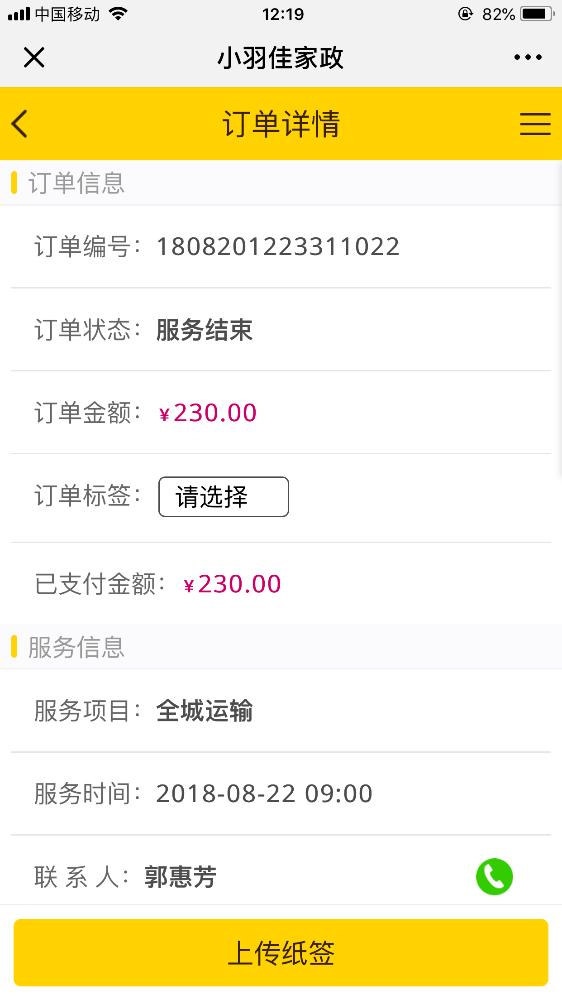This screenshot has height=1000, width=562.
Task: Go back using the left arrow
Action: 20,123
